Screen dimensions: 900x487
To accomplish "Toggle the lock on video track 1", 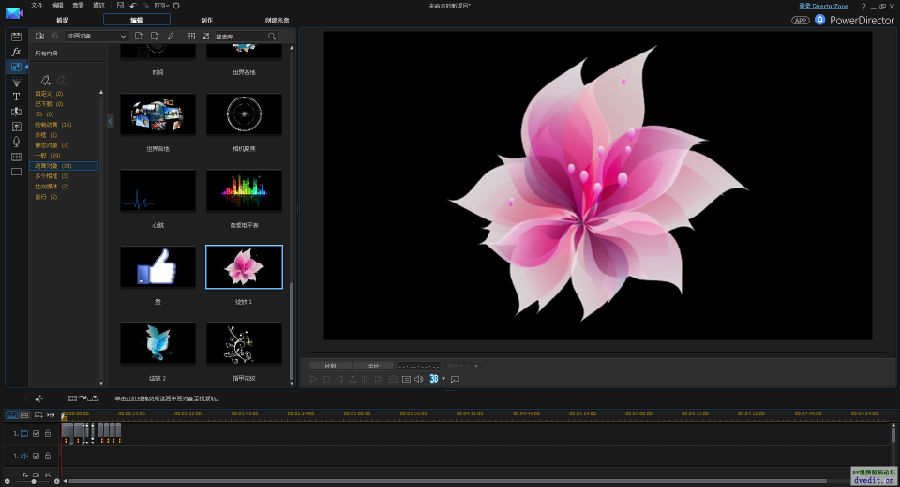I will pos(48,433).
